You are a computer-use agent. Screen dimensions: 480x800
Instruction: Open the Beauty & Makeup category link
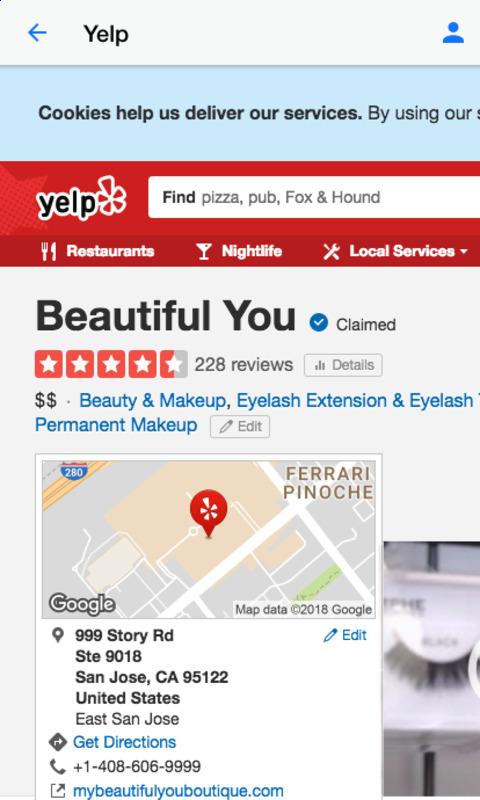coord(153,401)
